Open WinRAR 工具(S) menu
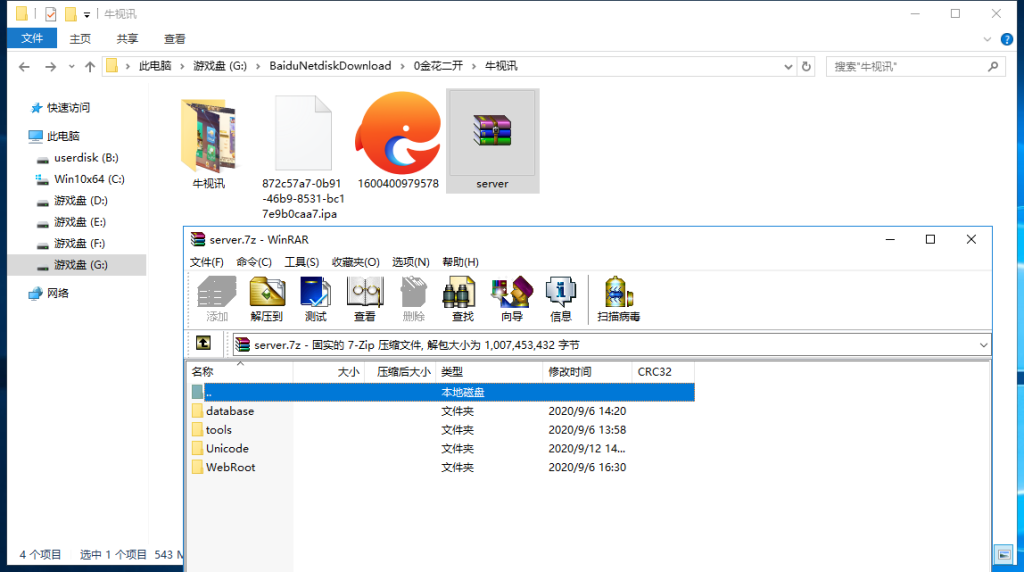 point(302,262)
